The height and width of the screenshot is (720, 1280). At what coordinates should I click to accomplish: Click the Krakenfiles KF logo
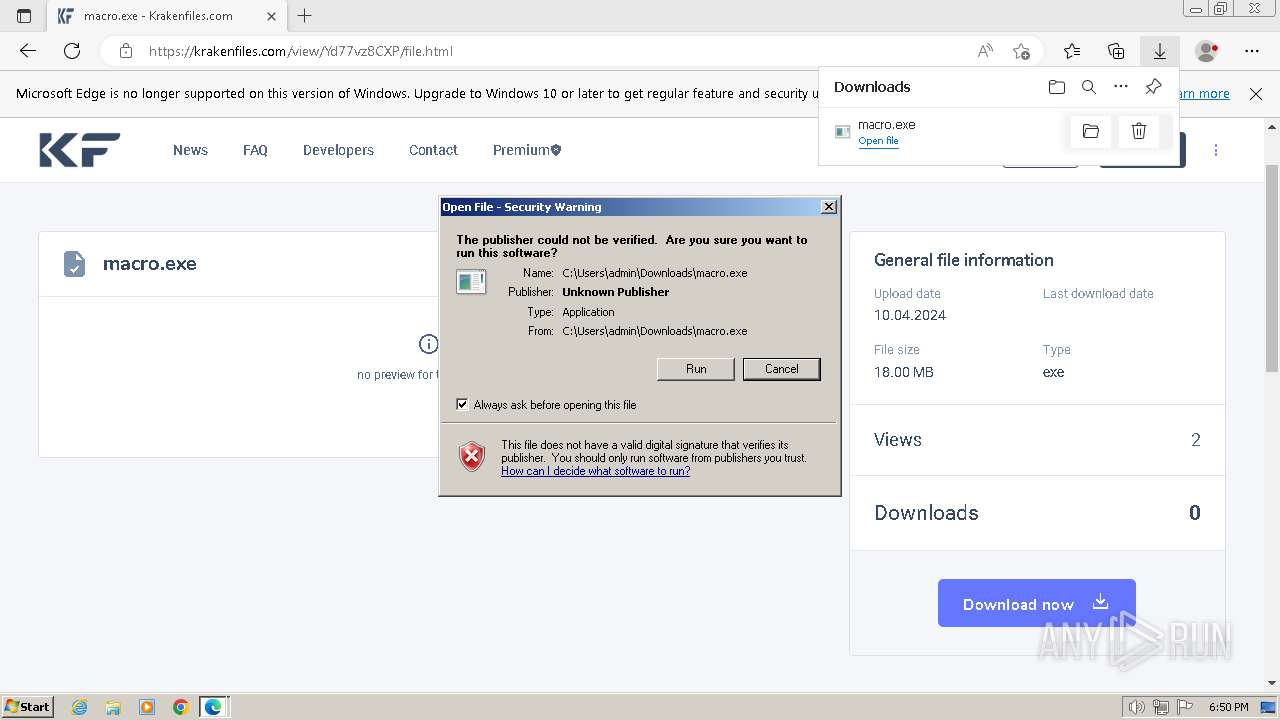point(80,150)
